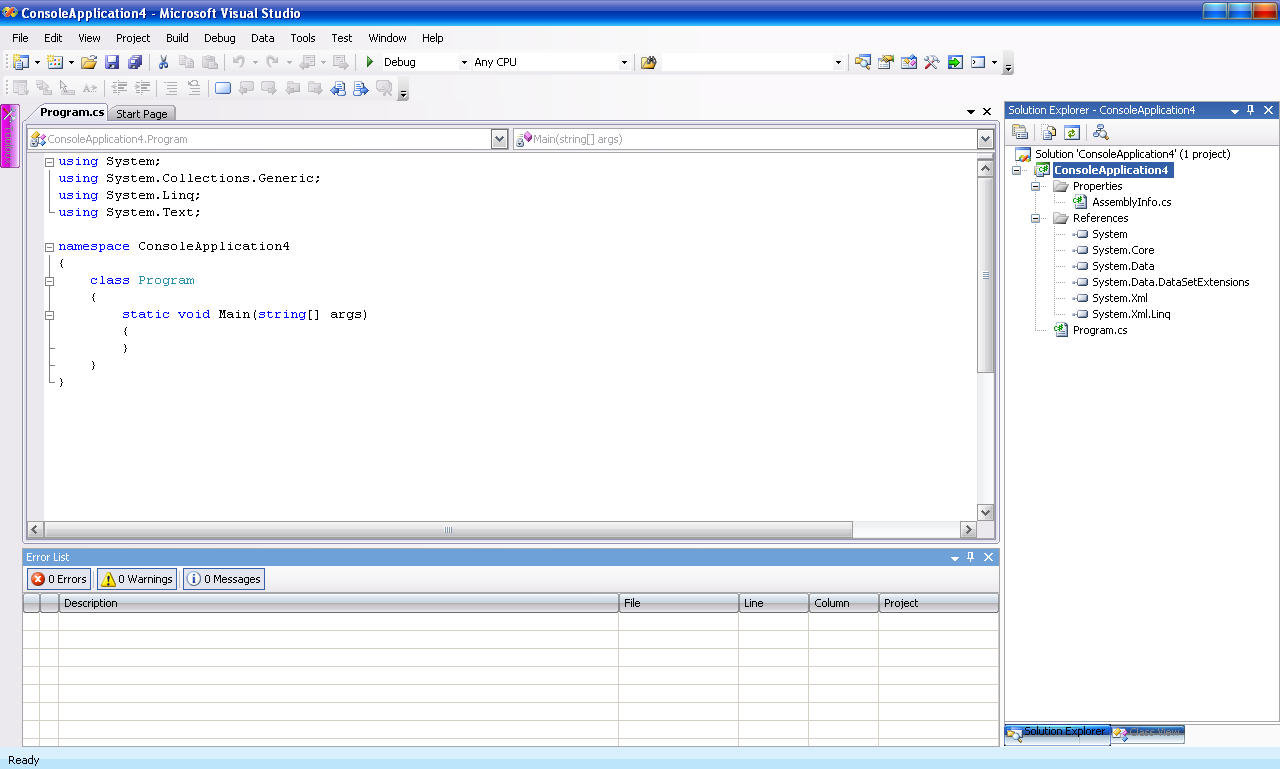Collapse the References folder node
The image size is (1280, 769).
pos(1036,218)
